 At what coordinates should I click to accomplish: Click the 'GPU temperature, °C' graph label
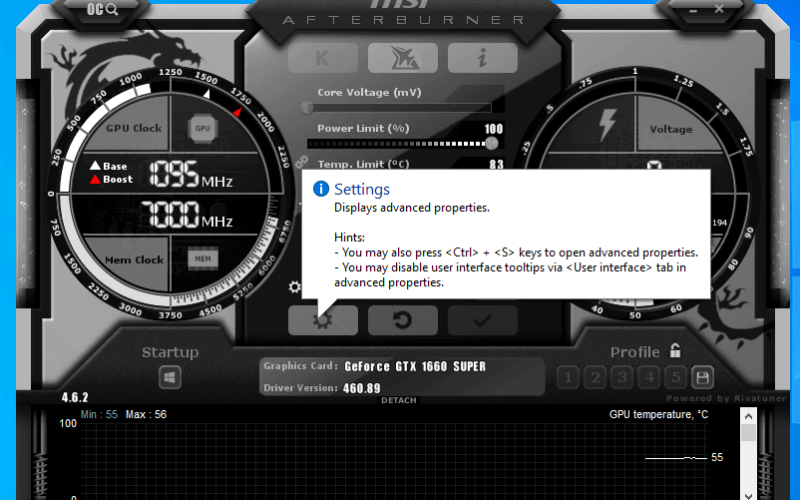pyautogui.click(x=658, y=414)
